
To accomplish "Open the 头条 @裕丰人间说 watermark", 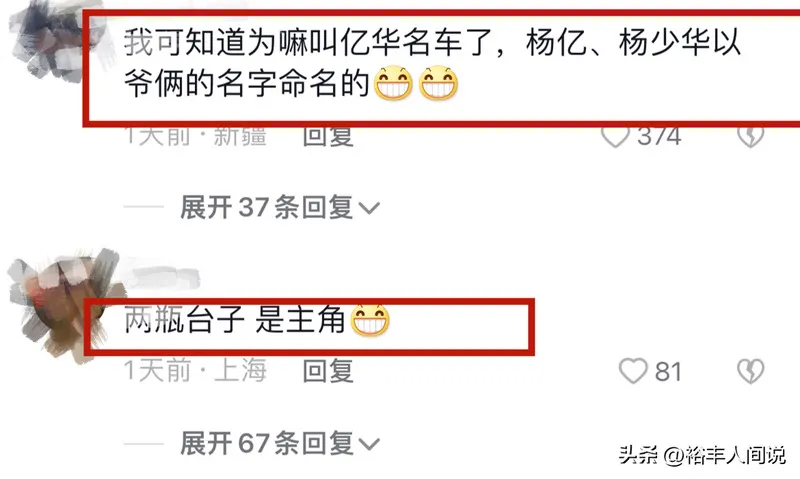I will pos(702,455).
